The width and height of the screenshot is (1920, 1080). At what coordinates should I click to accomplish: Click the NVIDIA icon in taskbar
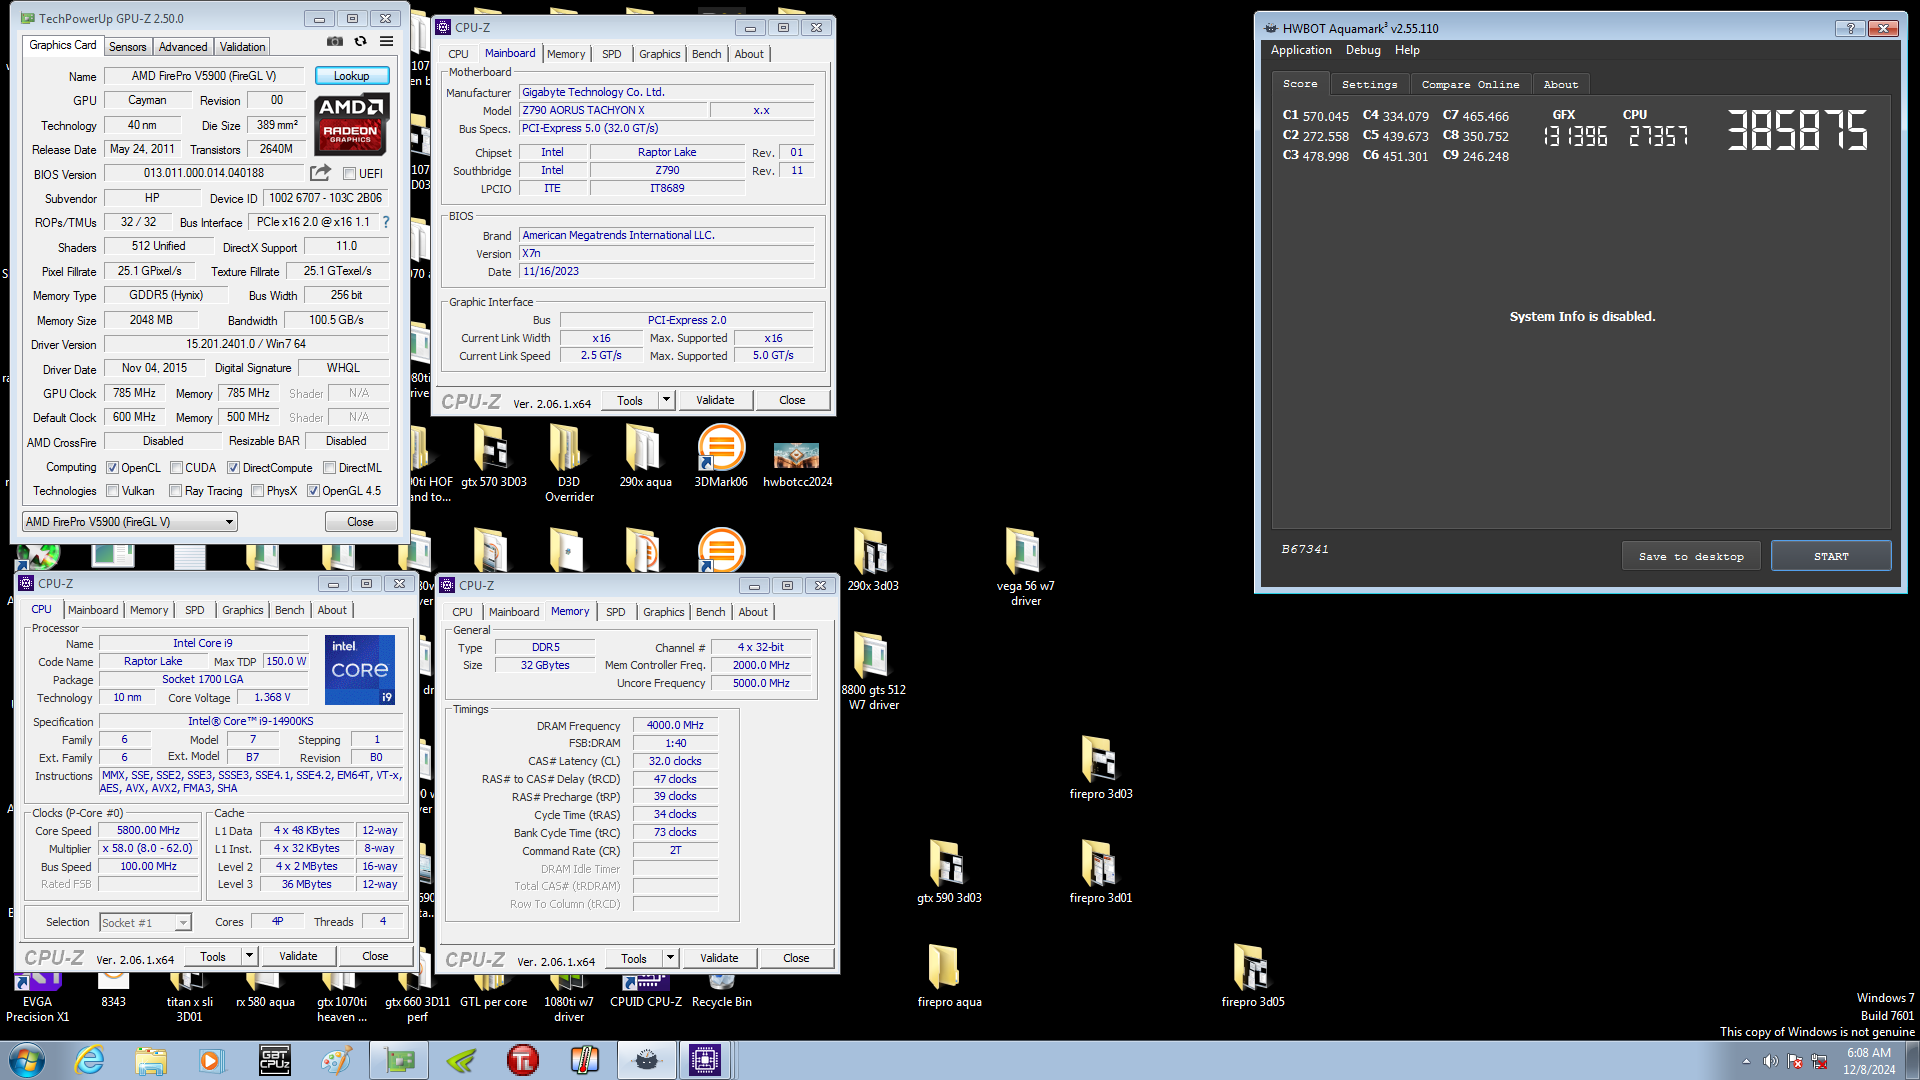461,1060
